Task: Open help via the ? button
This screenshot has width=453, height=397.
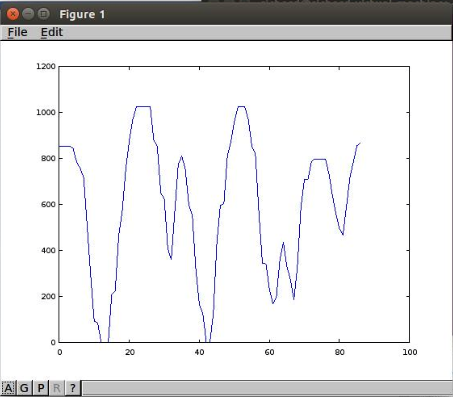Action: pyautogui.click(x=73, y=388)
